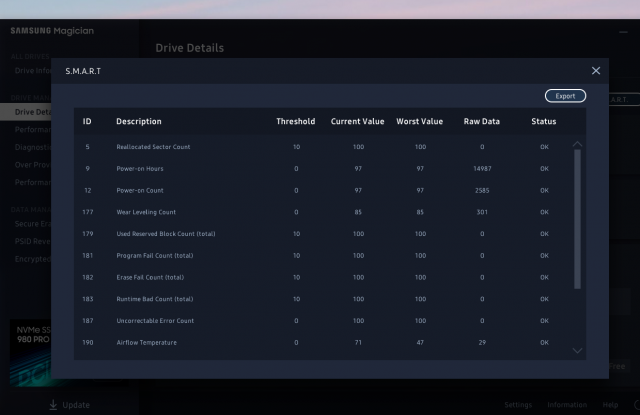The width and height of the screenshot is (640, 415).
Task: Open Settings in the footer
Action: pyautogui.click(x=518, y=405)
